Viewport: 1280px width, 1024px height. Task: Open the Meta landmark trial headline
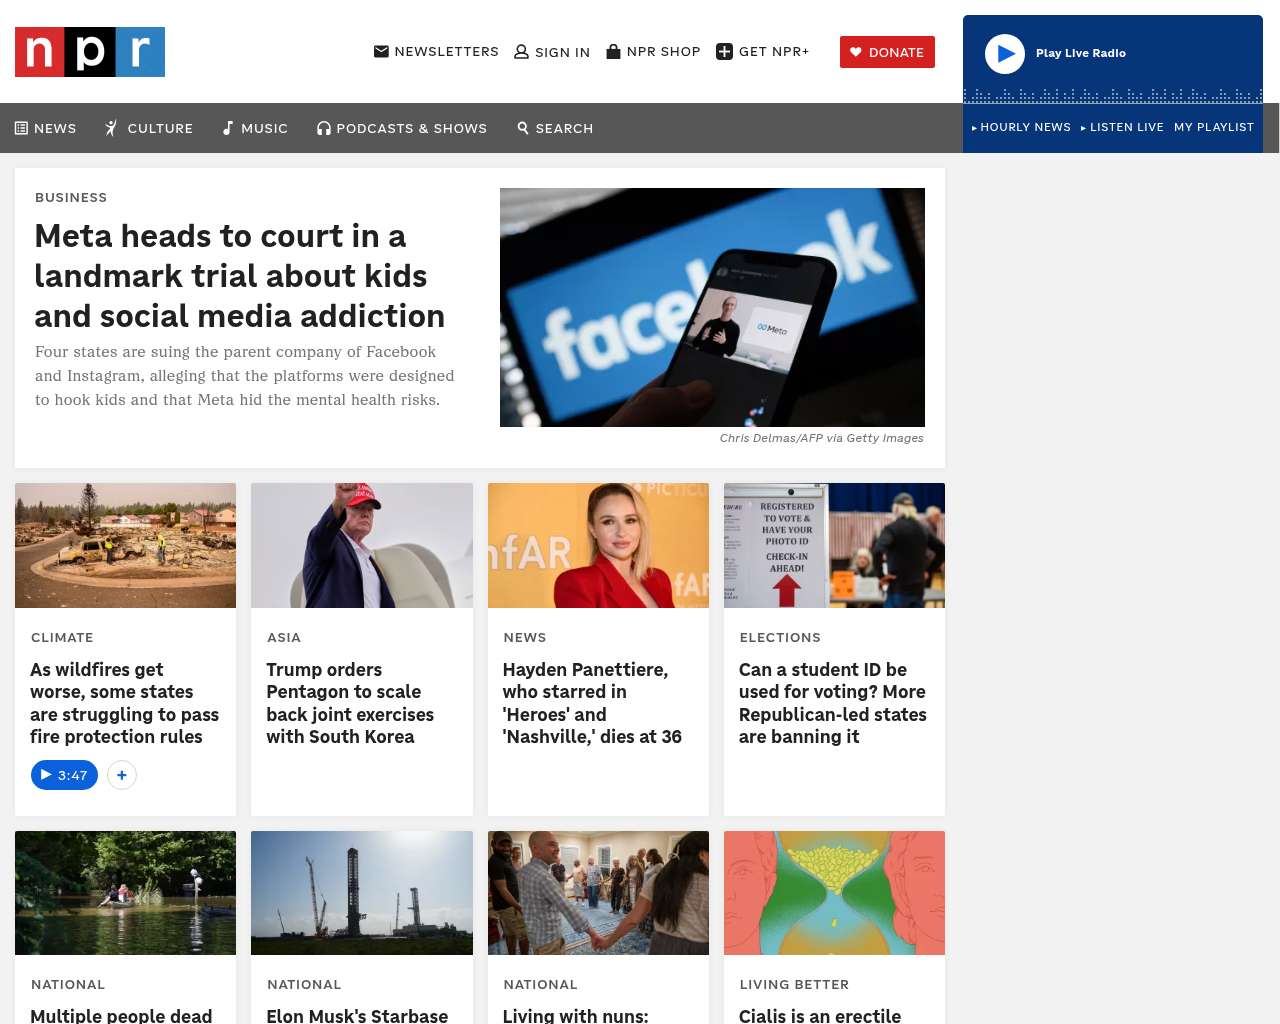pyautogui.click(x=240, y=276)
